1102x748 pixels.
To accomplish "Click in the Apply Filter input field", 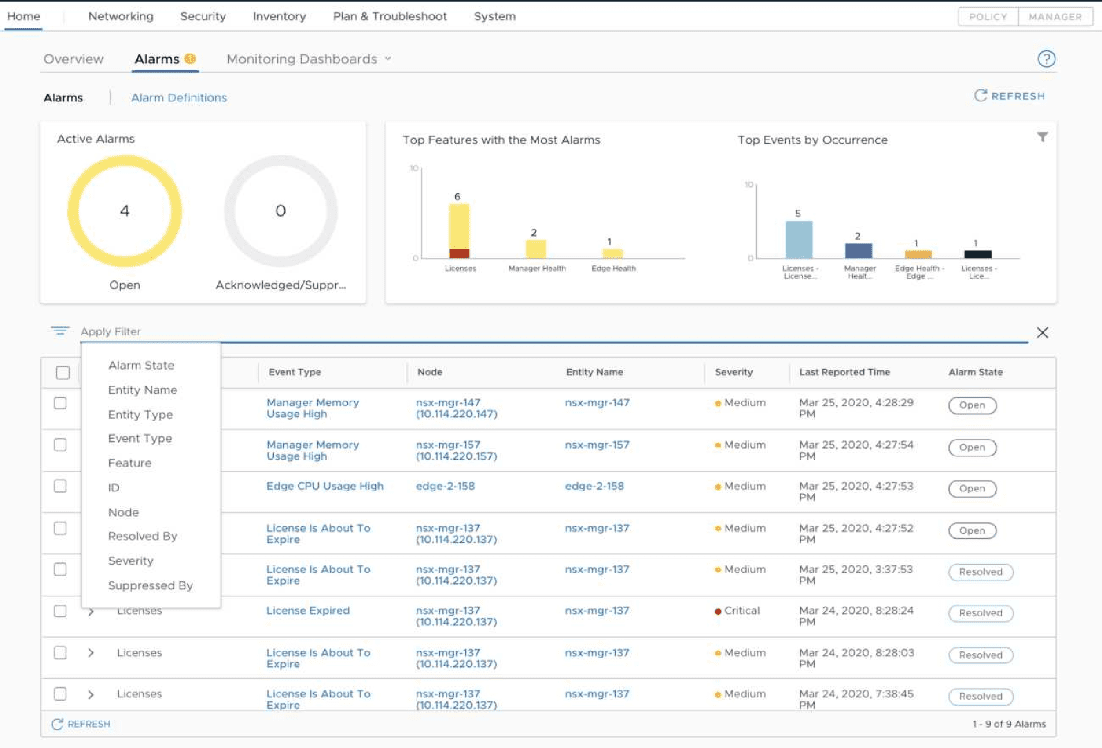I will pyautogui.click(x=552, y=331).
